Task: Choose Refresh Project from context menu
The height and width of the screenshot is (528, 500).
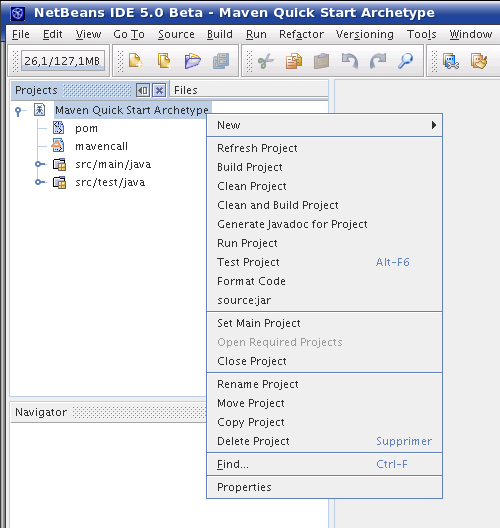Action: point(324,148)
